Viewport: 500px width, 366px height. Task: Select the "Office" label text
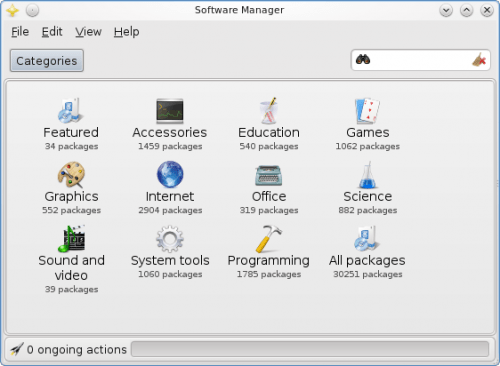(x=269, y=196)
